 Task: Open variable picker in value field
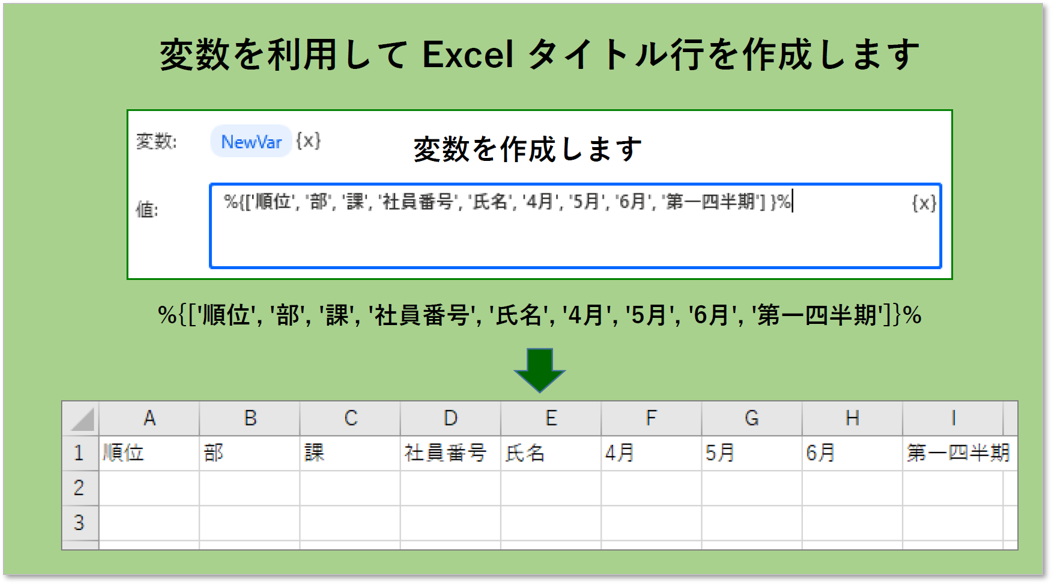tap(924, 203)
